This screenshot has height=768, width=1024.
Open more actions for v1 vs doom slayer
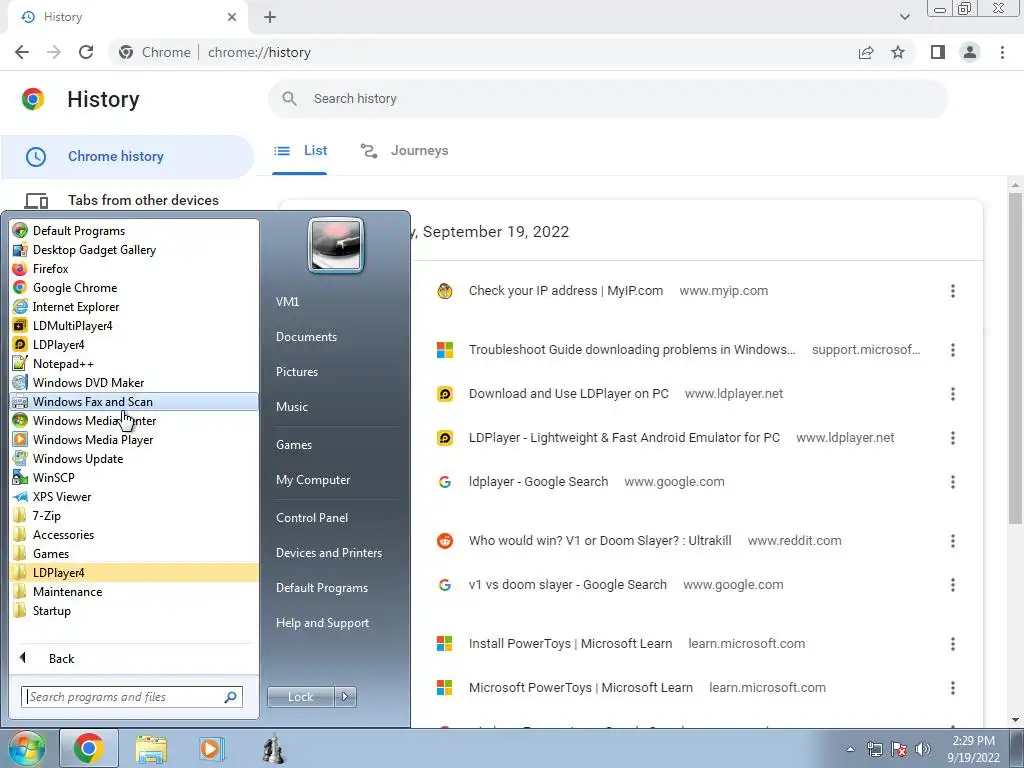click(x=953, y=585)
